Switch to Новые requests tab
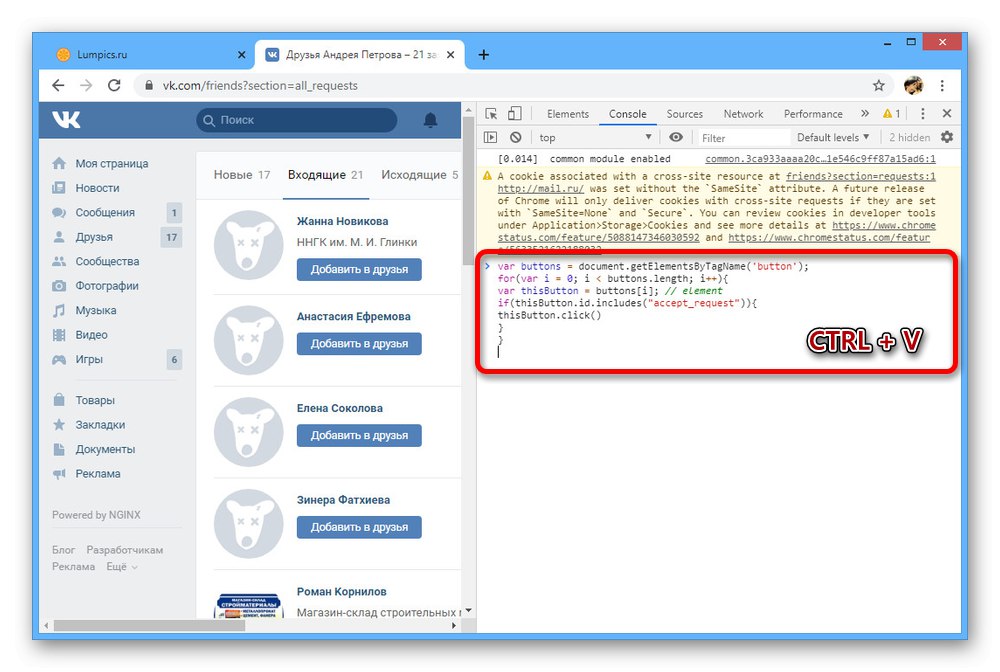Image resolution: width=1000 pixels, height=672 pixels. pos(242,175)
